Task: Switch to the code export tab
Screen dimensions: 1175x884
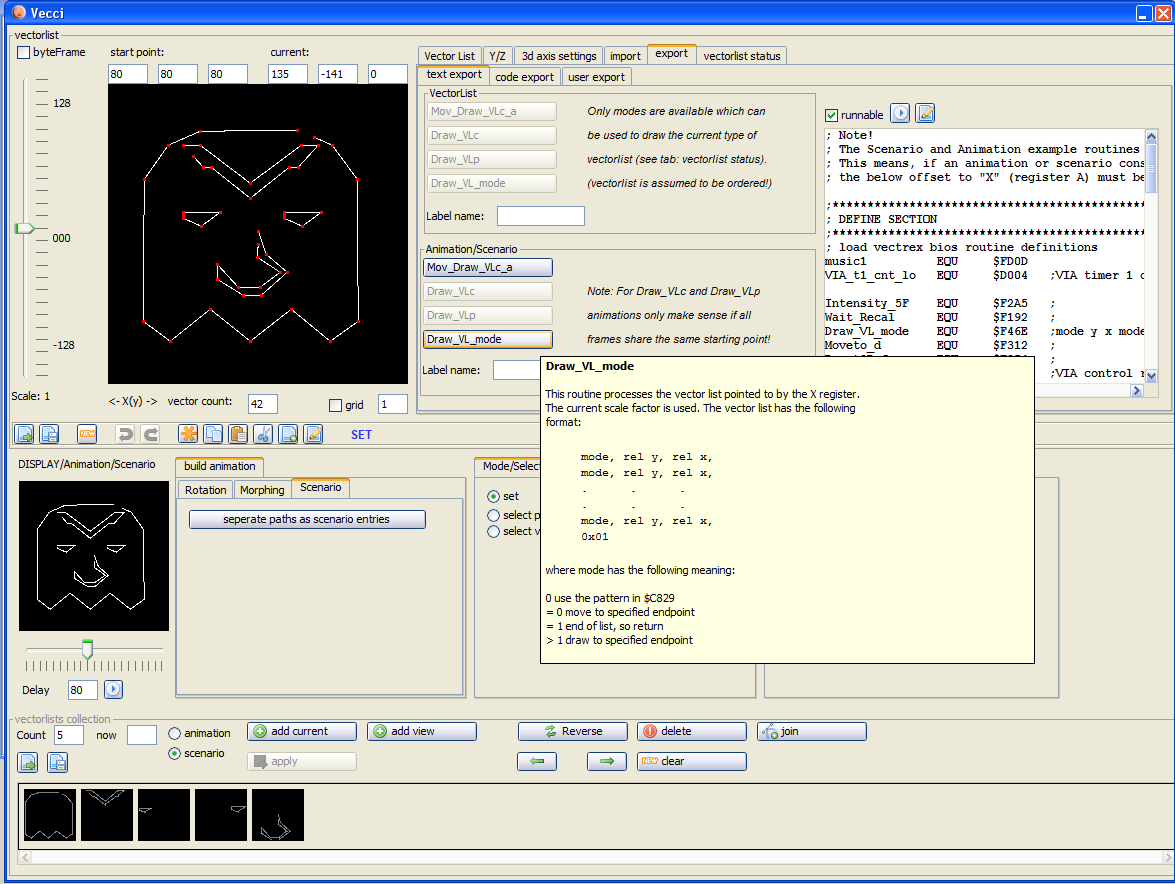Action: (x=524, y=77)
